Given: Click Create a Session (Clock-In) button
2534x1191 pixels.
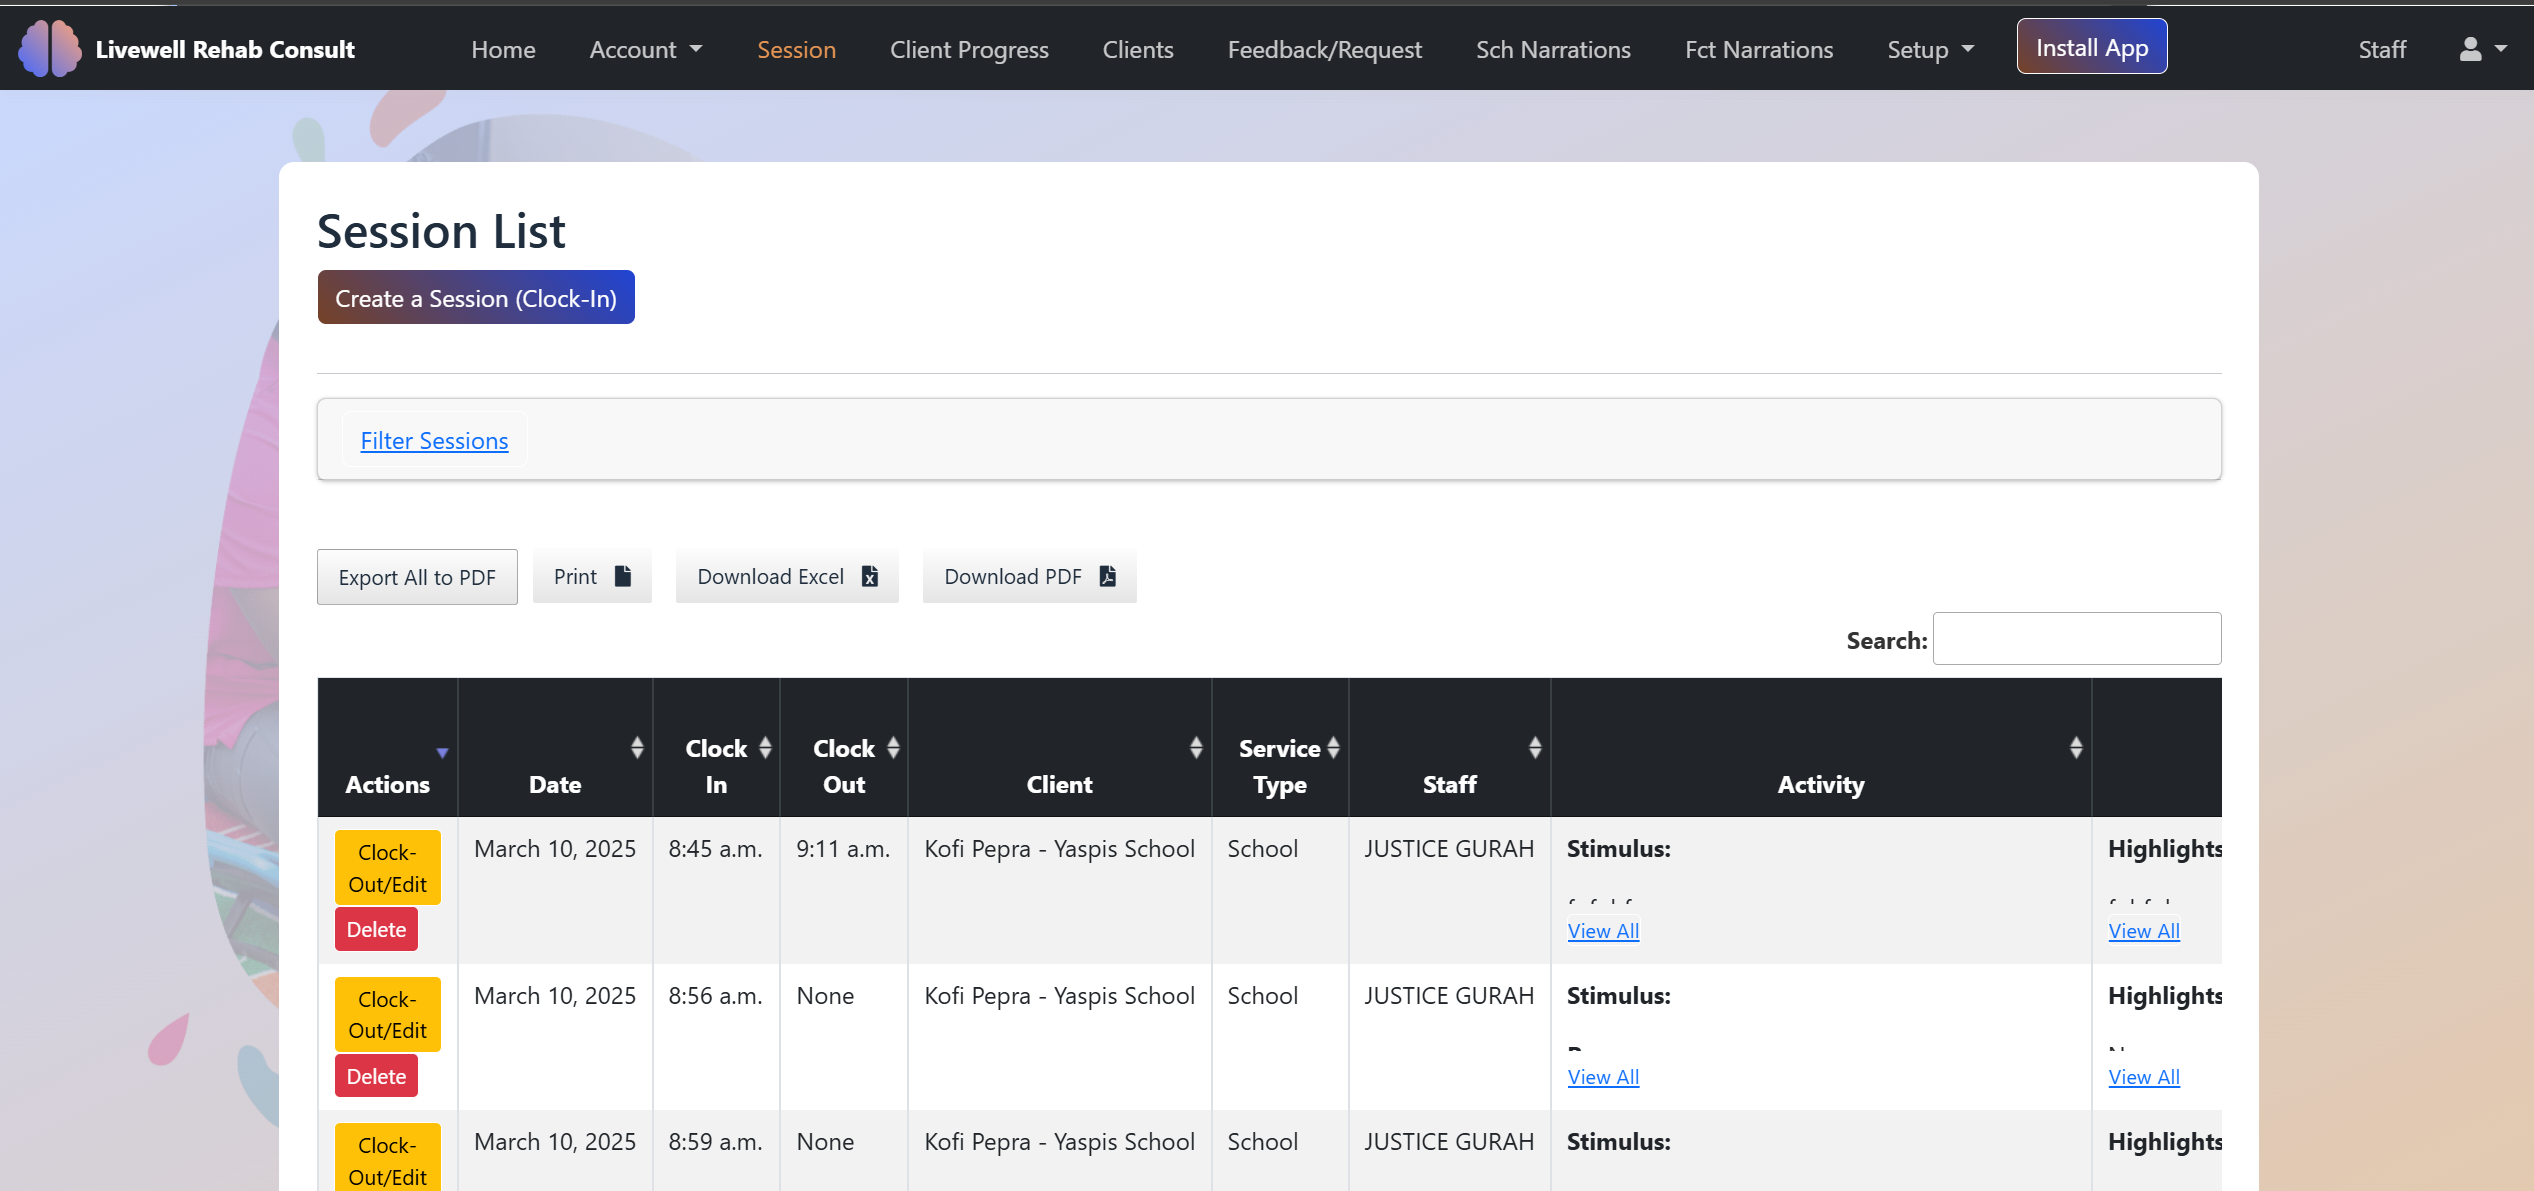Looking at the screenshot, I should 476,297.
